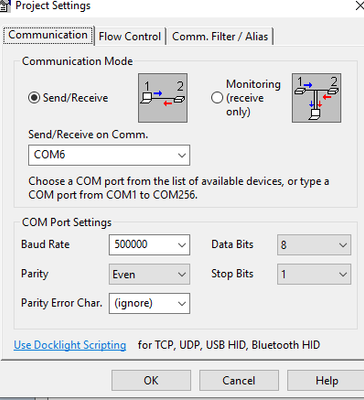The image size is (364, 400).
Task: Open the Parity dropdown showing Even
Action: 149,274
